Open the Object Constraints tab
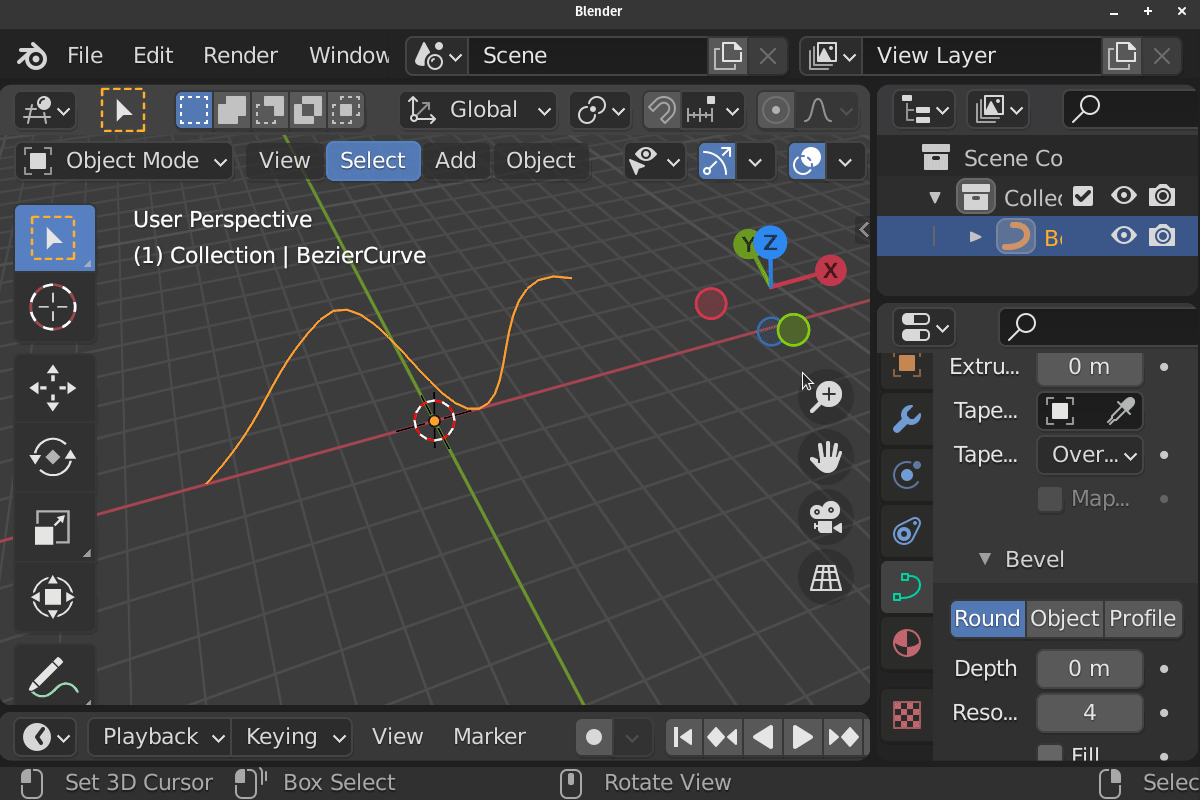This screenshot has height=800, width=1200. tap(906, 530)
